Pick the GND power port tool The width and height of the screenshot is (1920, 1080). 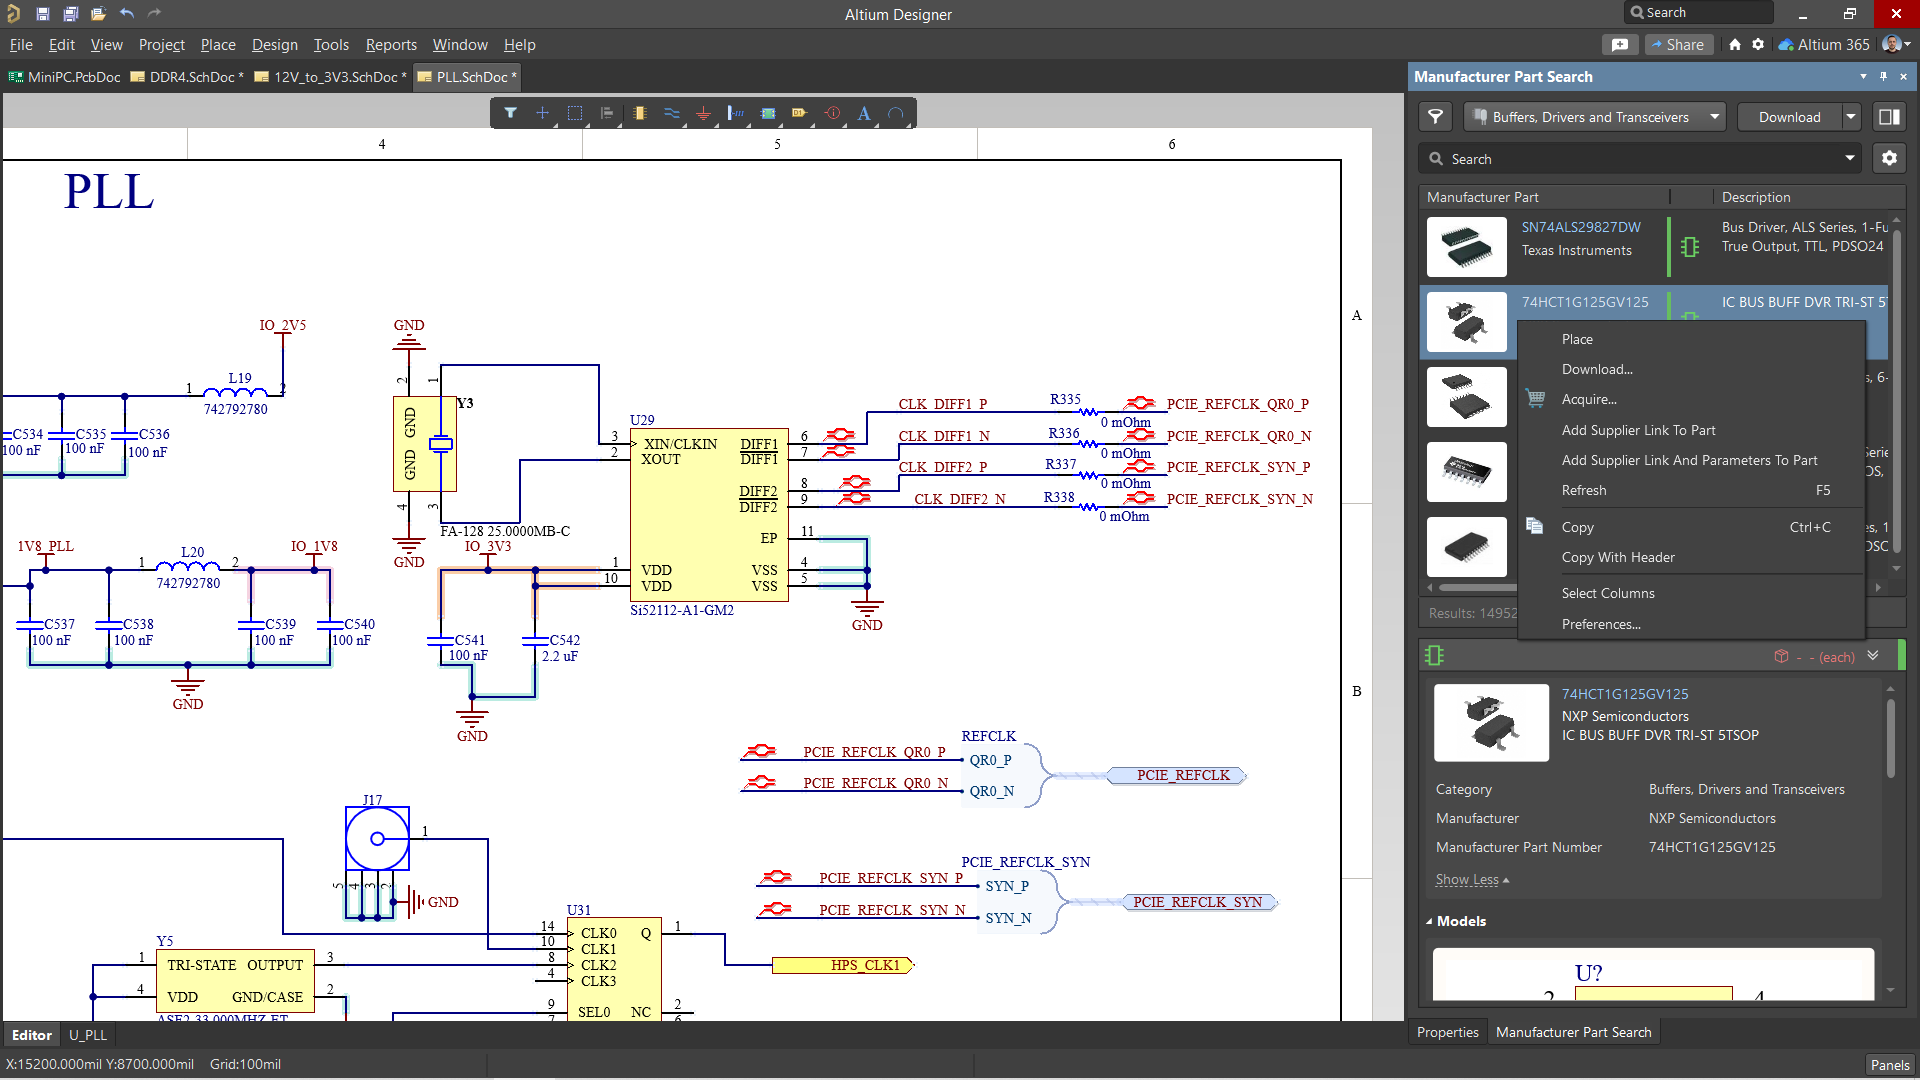point(703,113)
